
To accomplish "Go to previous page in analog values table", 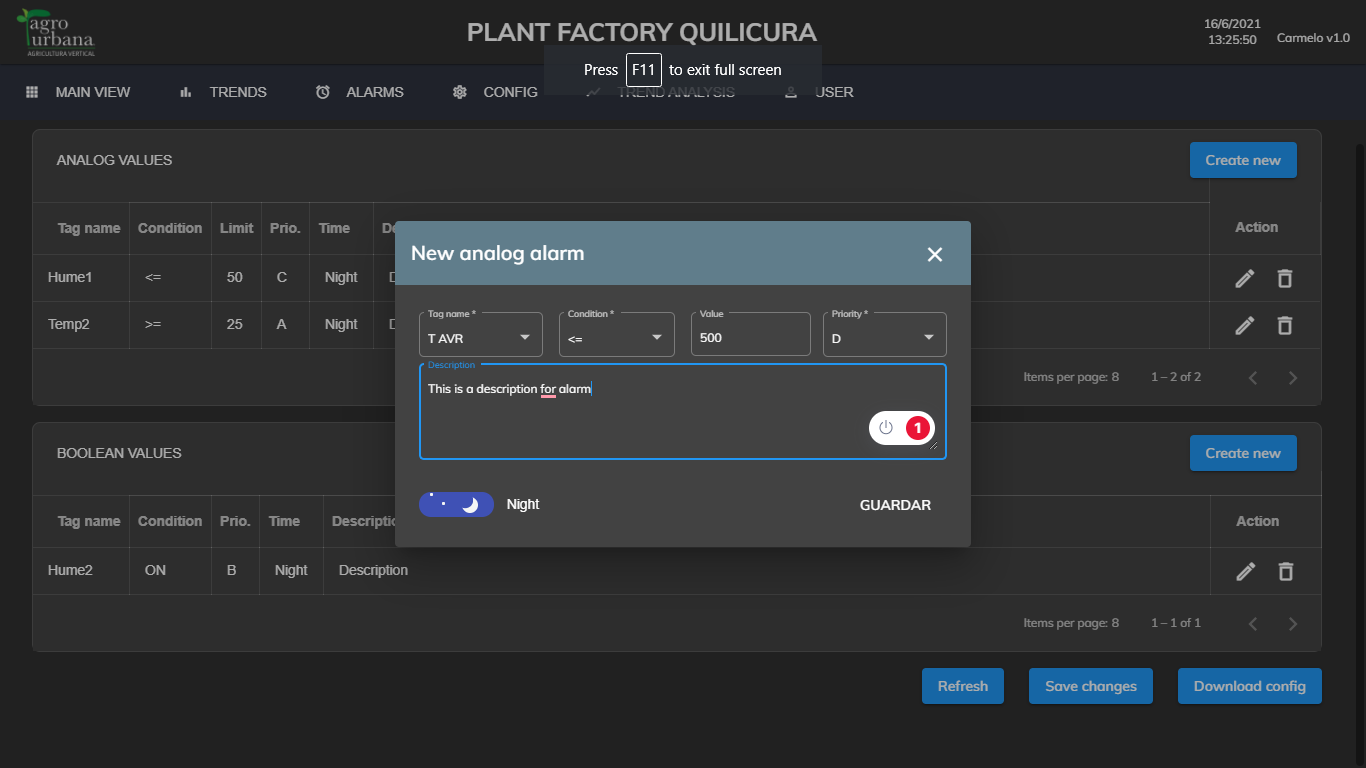I will (x=1253, y=378).
